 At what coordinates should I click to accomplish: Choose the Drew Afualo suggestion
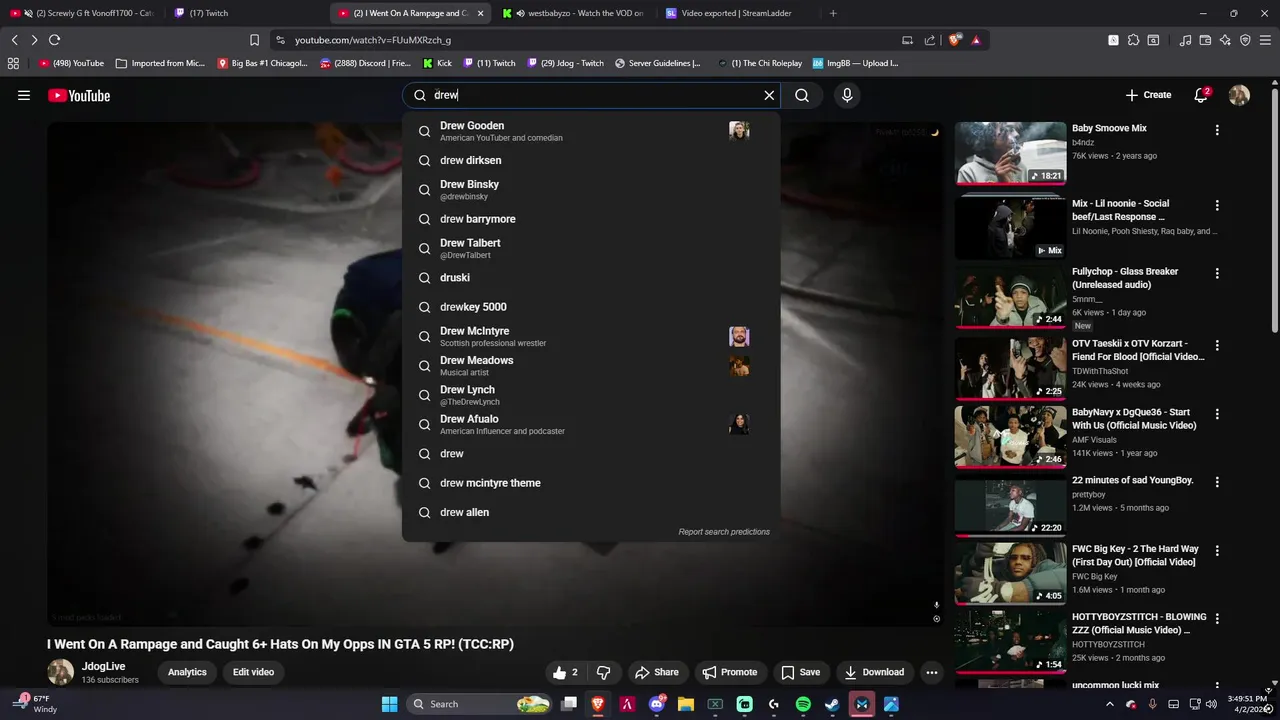(591, 424)
